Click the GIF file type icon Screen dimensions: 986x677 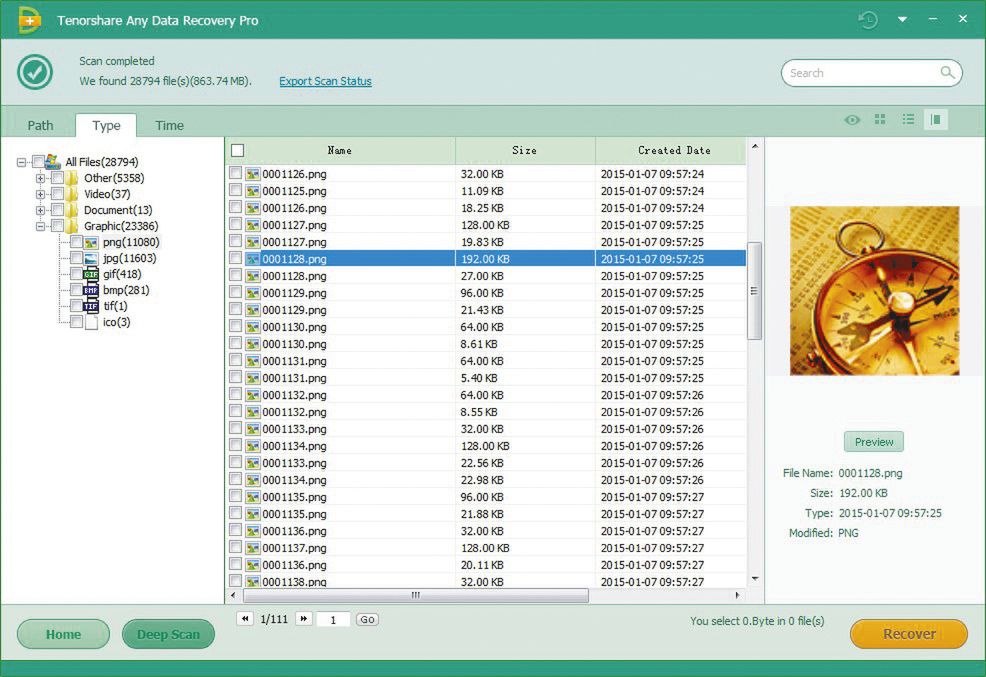(x=91, y=274)
